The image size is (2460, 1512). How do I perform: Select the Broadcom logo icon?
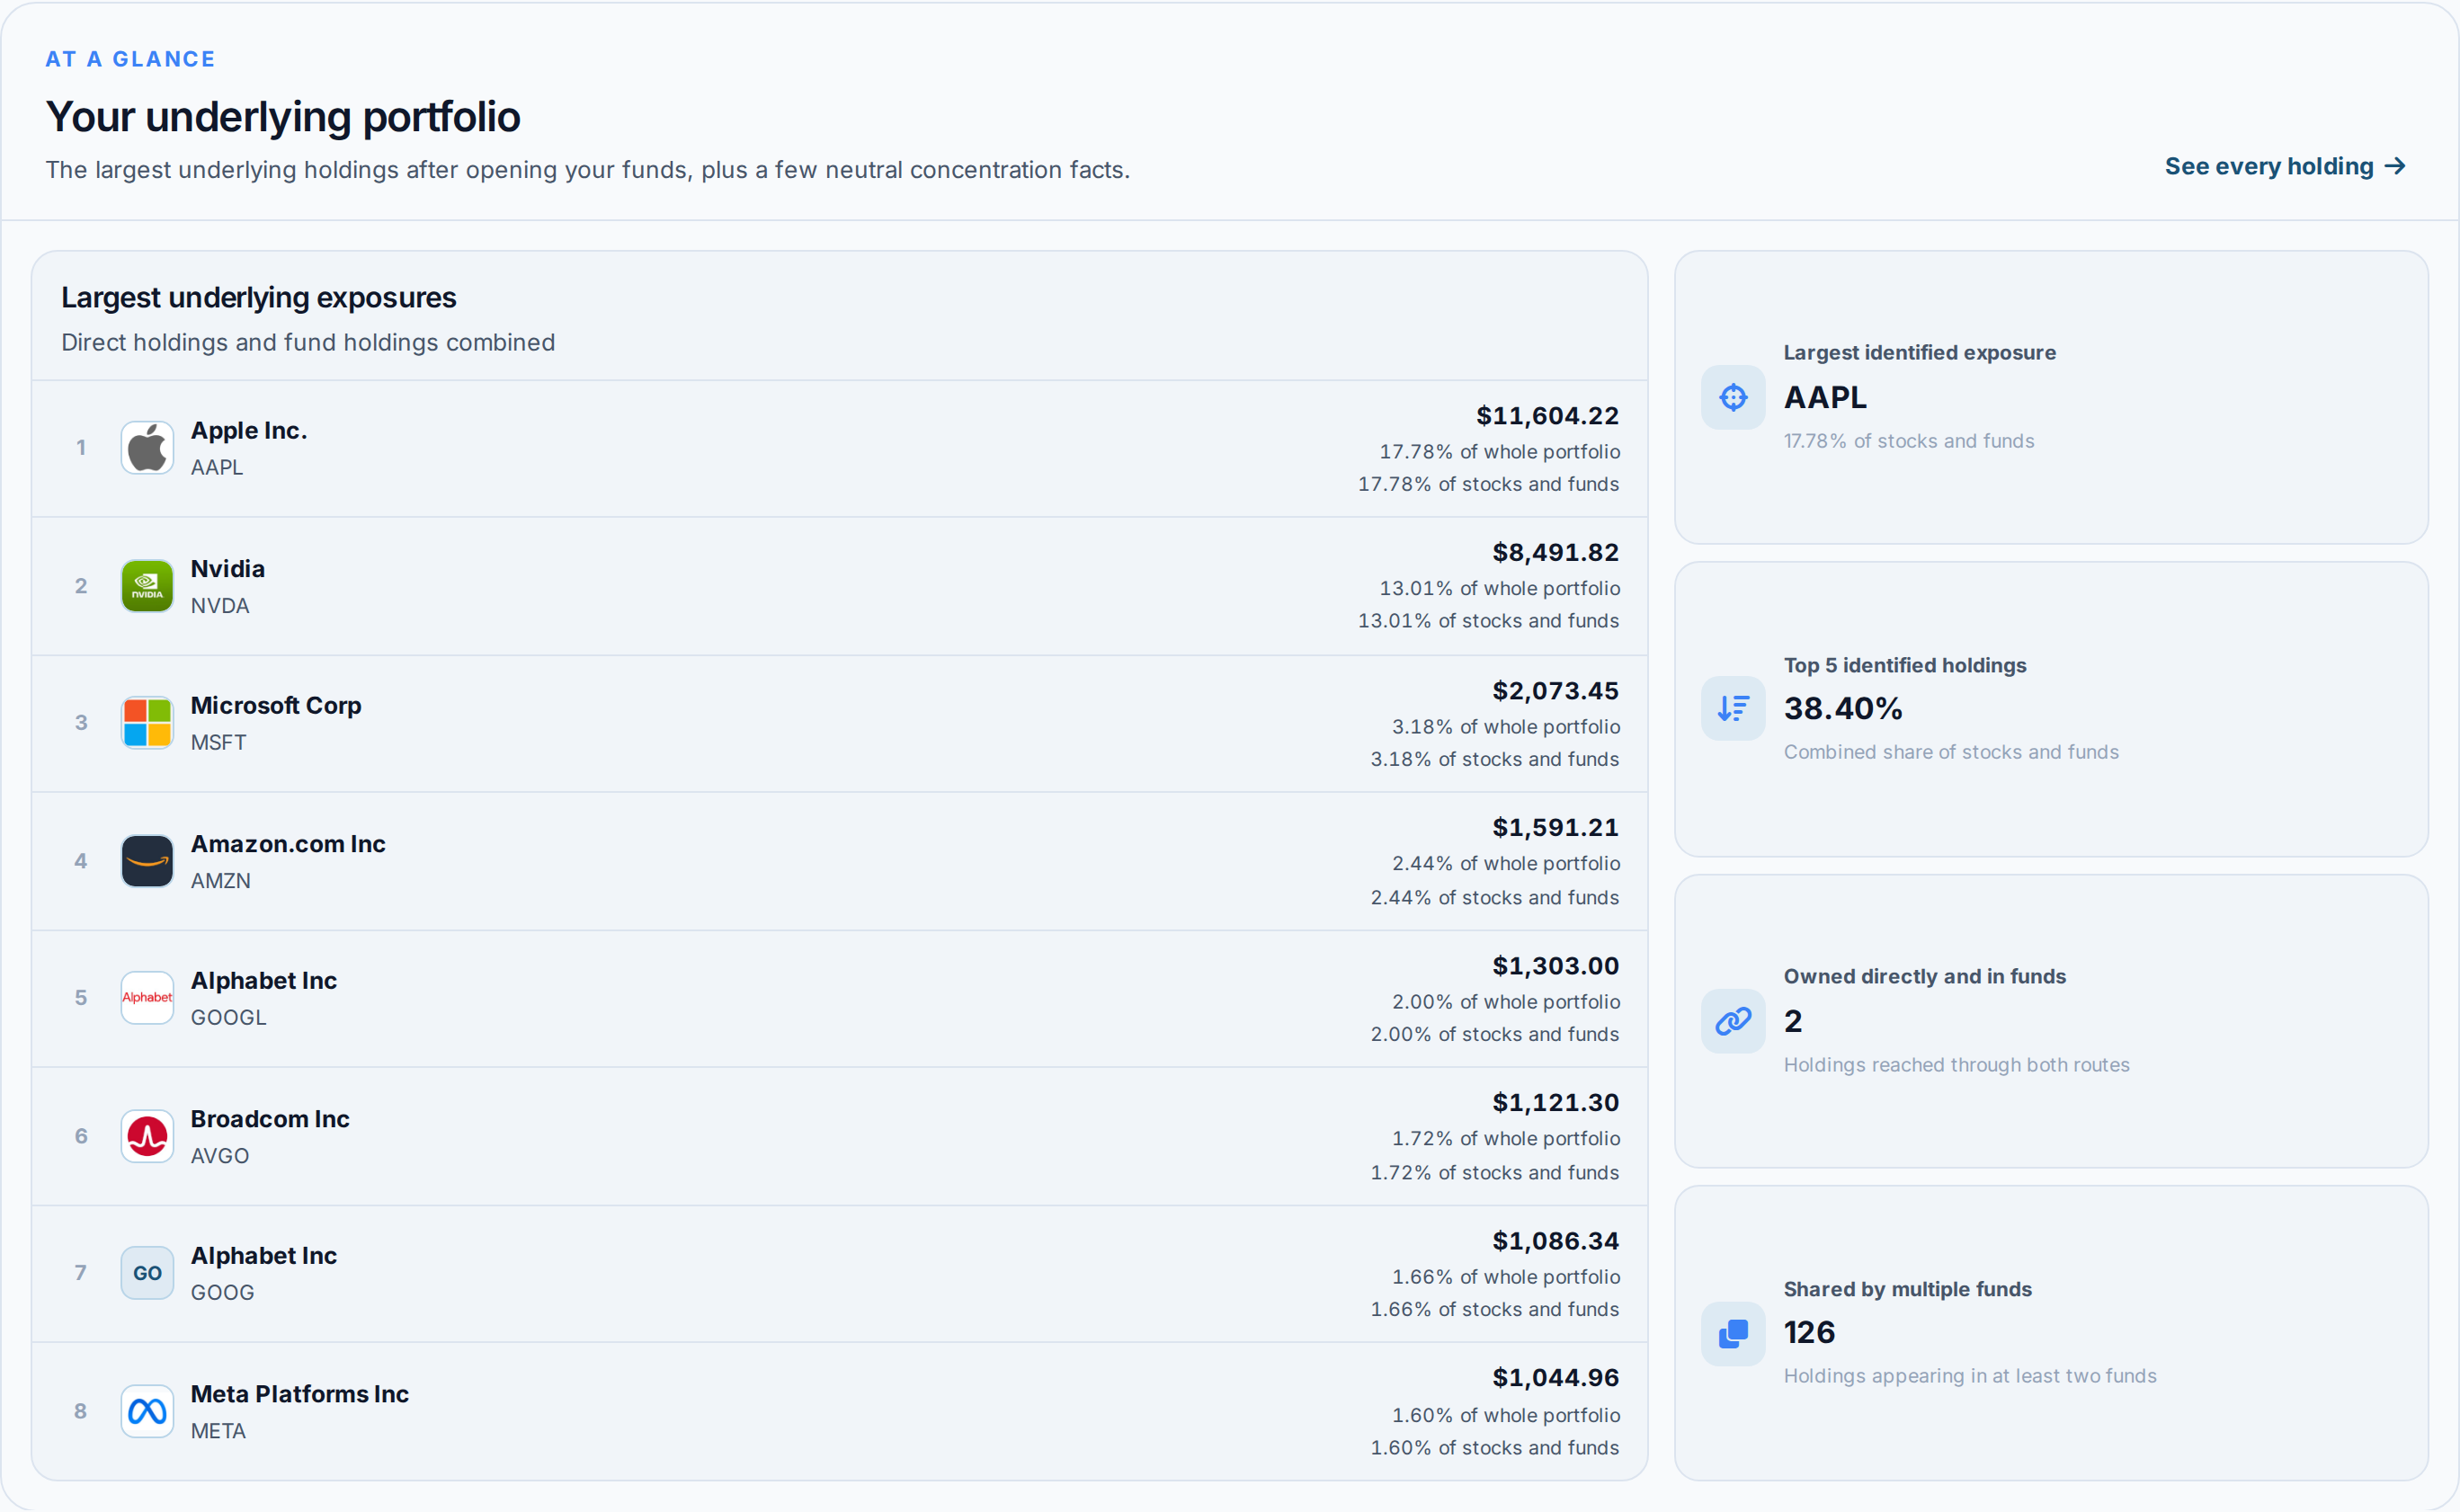pos(147,1136)
